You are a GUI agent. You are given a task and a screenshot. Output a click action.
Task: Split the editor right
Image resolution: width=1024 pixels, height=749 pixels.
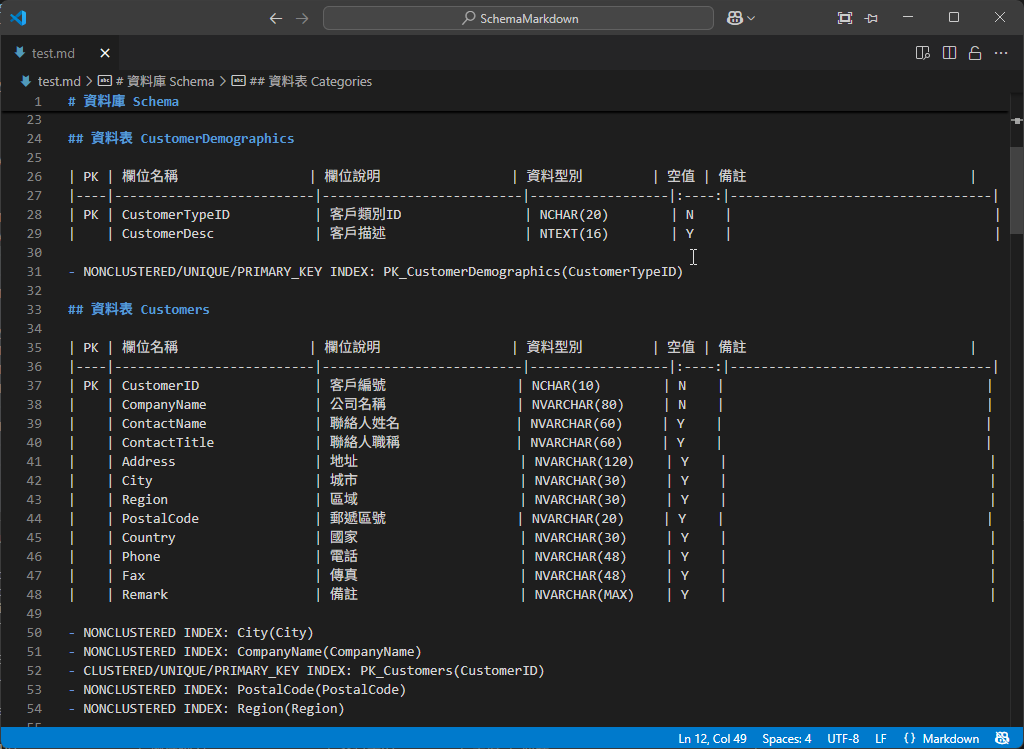click(x=949, y=53)
